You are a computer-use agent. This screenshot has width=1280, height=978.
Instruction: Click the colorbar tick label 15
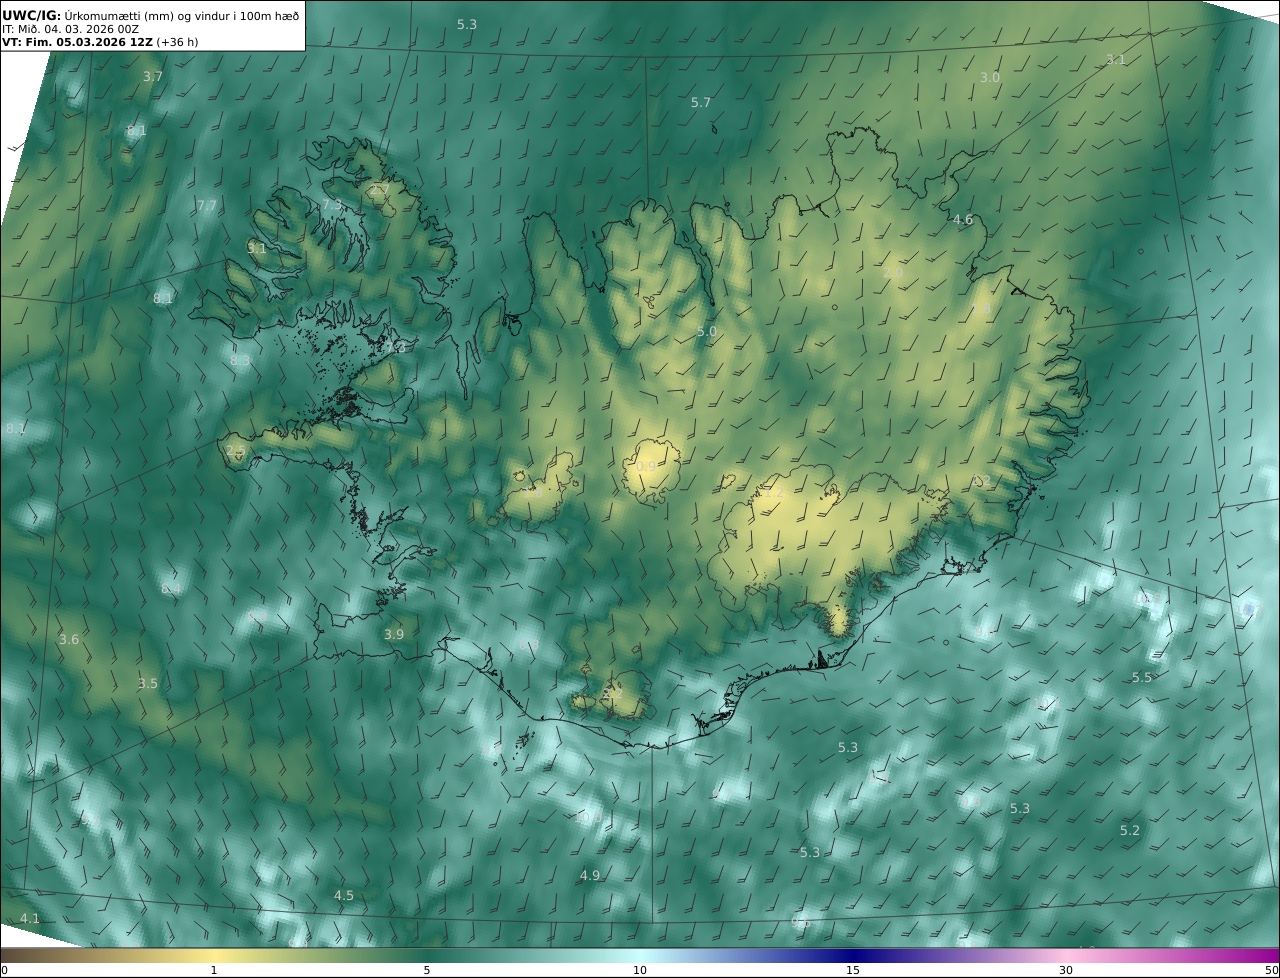click(x=853, y=970)
